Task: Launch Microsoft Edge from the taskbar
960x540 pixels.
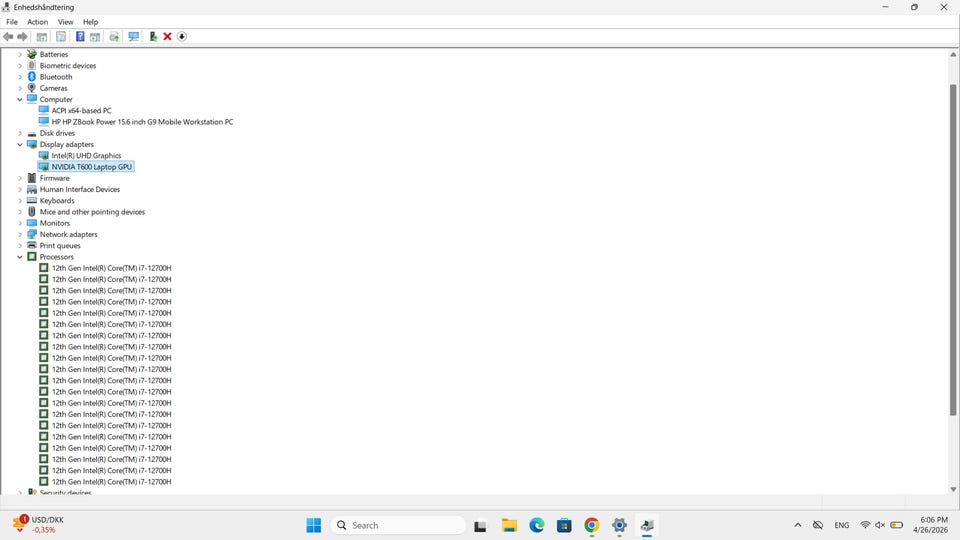Action: click(537, 525)
